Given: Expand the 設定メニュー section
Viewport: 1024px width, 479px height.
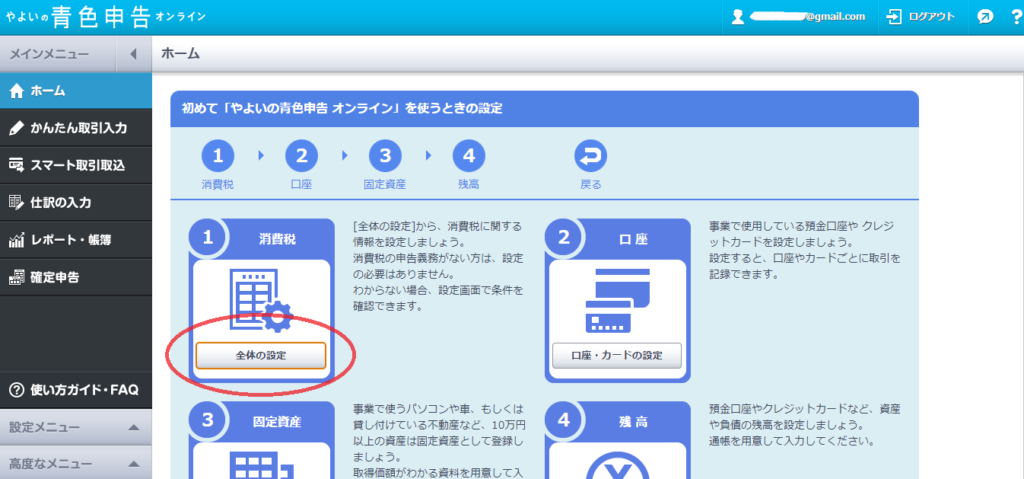Looking at the screenshot, I should (x=76, y=427).
